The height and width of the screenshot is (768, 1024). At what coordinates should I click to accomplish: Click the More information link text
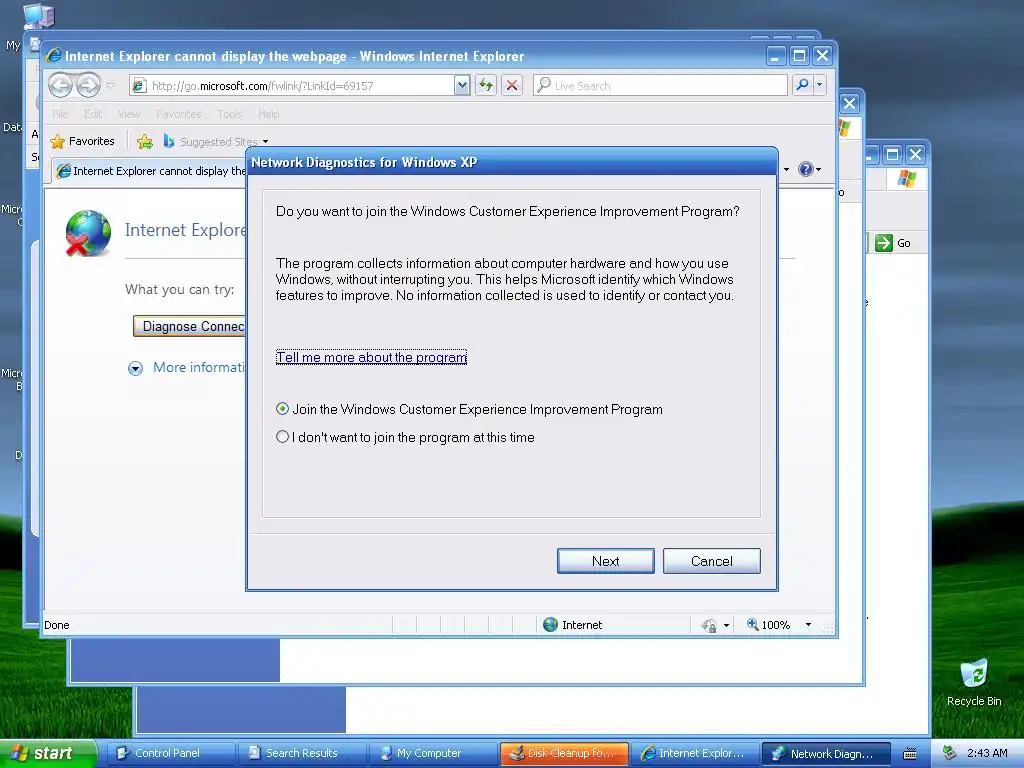[x=199, y=368]
